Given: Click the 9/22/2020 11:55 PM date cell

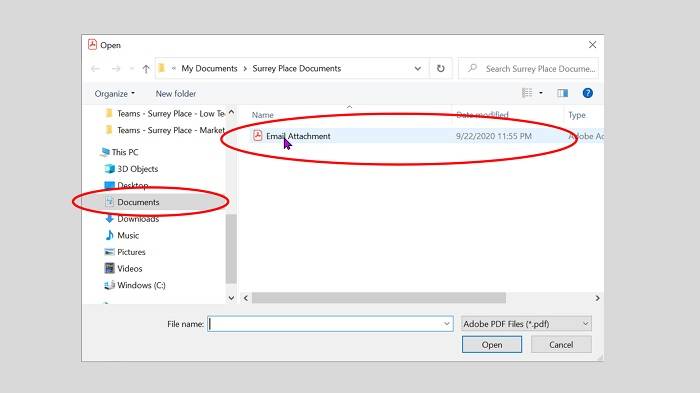Looking at the screenshot, I should pyautogui.click(x=493, y=136).
